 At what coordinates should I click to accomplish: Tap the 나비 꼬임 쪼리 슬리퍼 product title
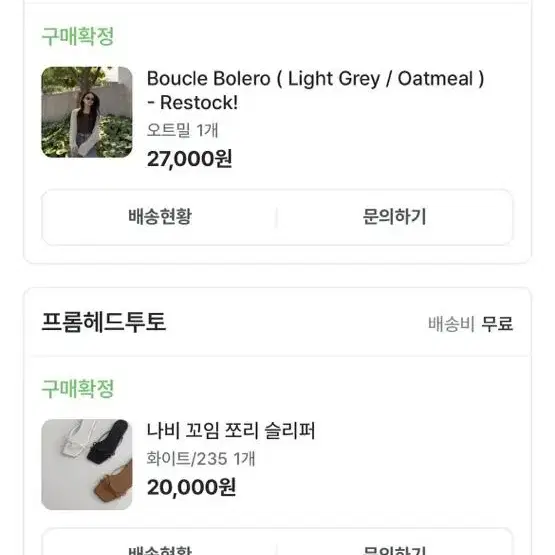tap(231, 431)
